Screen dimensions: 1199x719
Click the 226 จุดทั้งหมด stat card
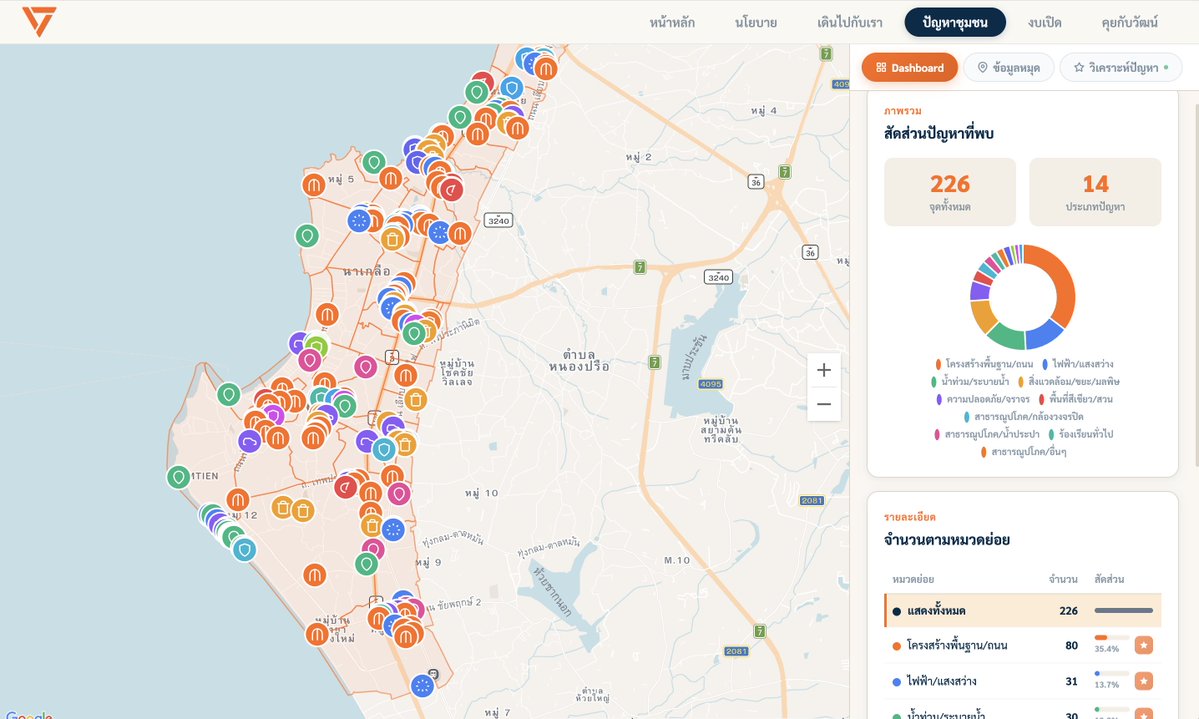point(950,192)
